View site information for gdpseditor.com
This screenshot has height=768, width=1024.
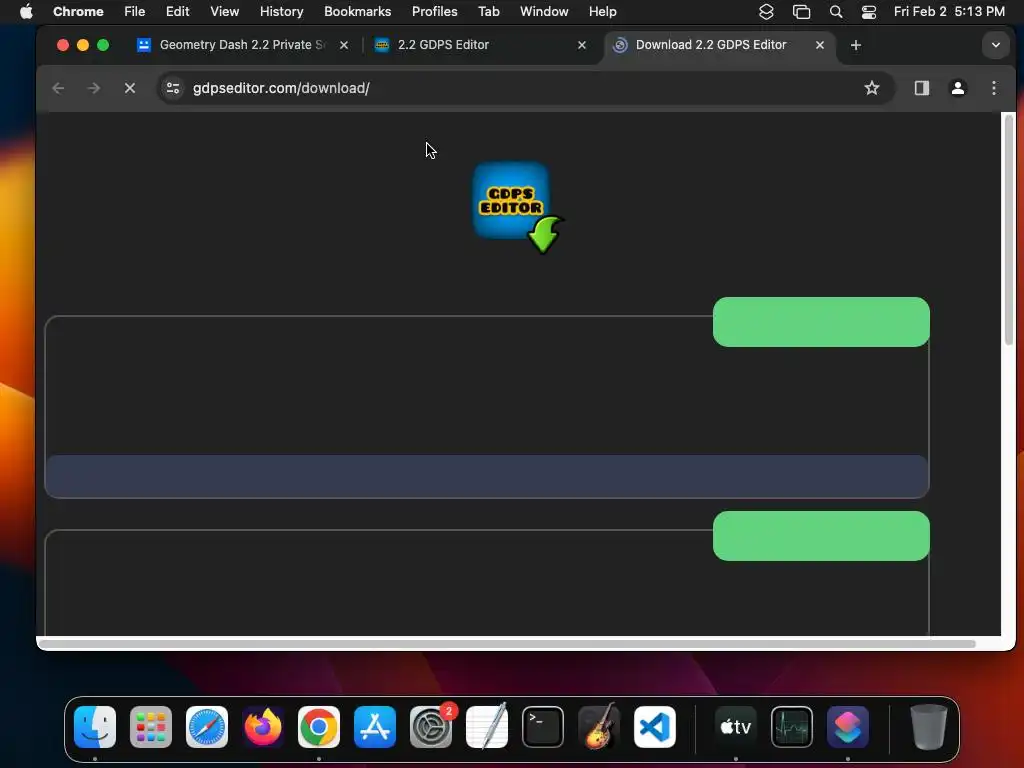pyautogui.click(x=173, y=88)
